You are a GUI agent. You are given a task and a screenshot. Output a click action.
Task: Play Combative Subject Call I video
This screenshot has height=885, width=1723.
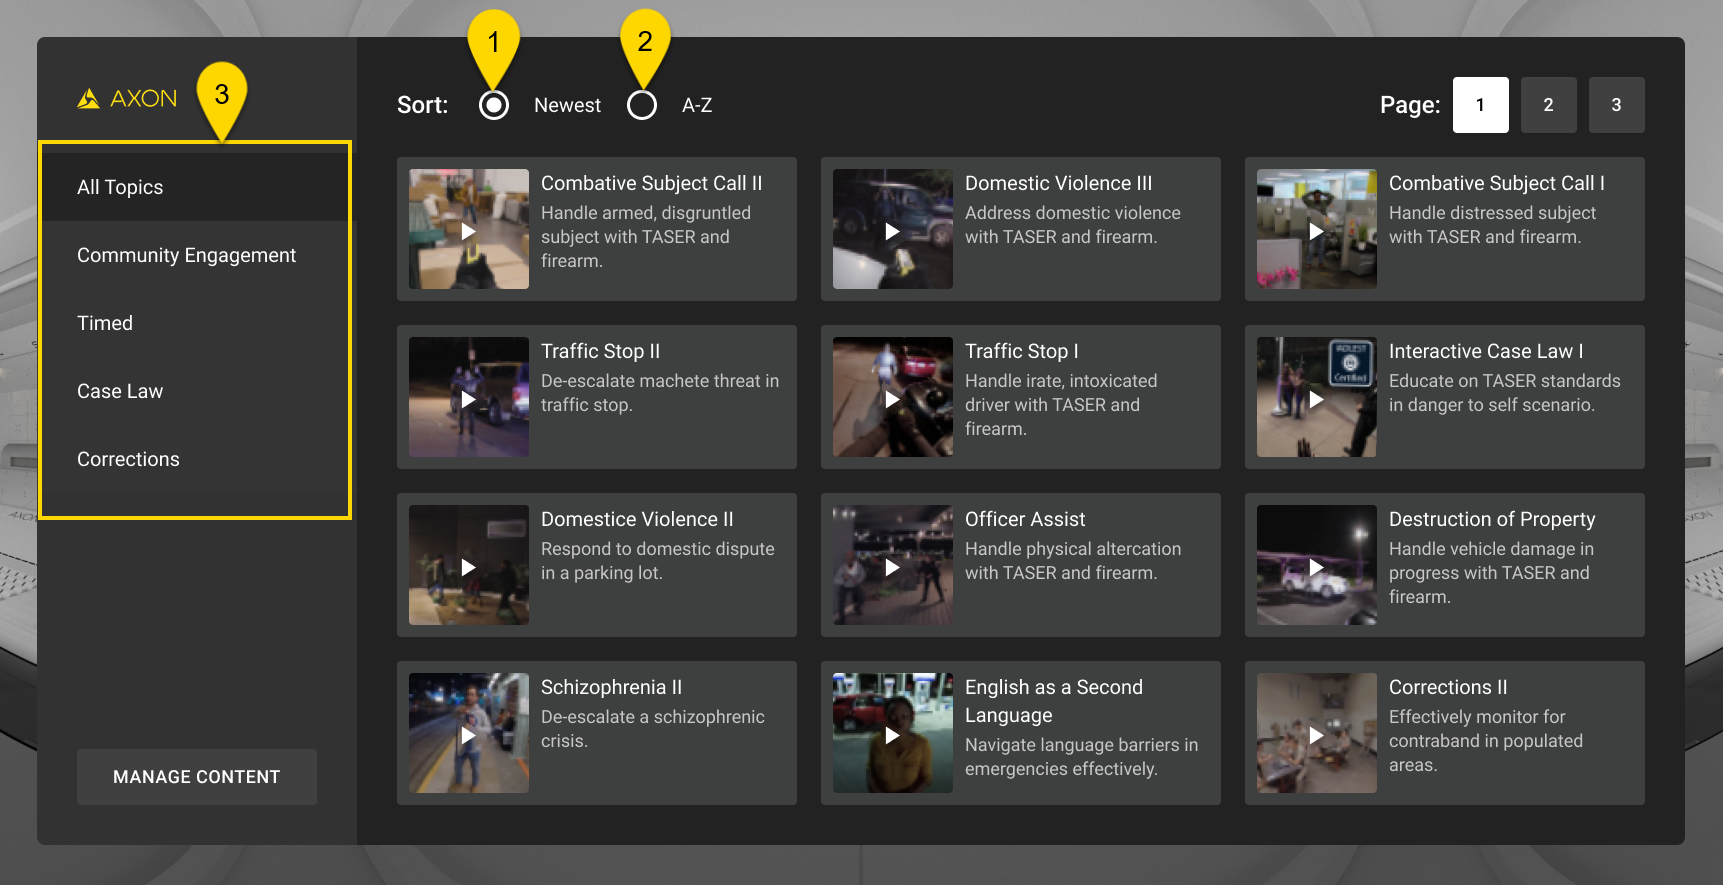coord(1317,229)
